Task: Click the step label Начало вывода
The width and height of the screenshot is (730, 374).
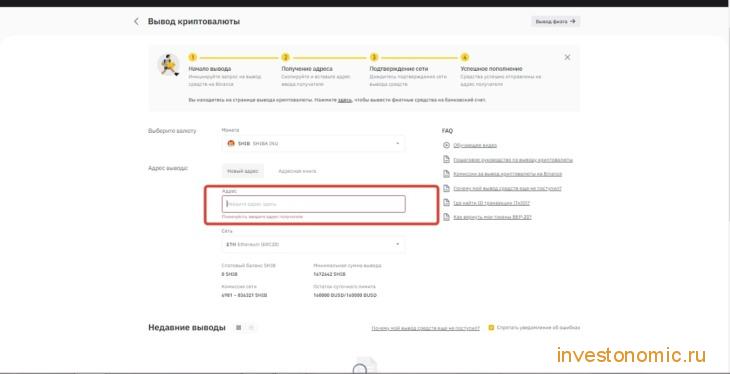Action: tap(210, 69)
